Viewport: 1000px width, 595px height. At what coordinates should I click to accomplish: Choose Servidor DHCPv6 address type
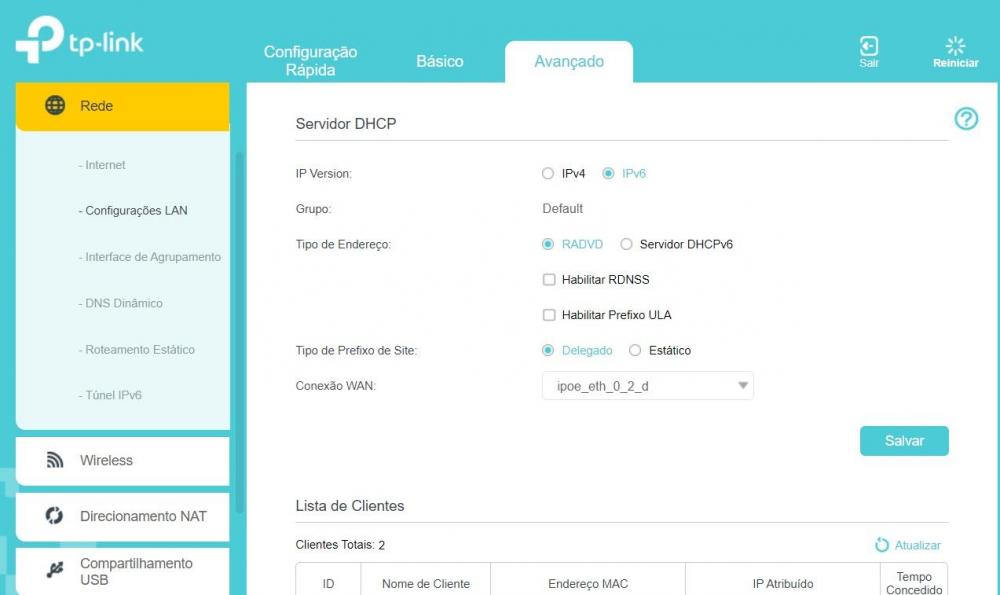(627, 244)
